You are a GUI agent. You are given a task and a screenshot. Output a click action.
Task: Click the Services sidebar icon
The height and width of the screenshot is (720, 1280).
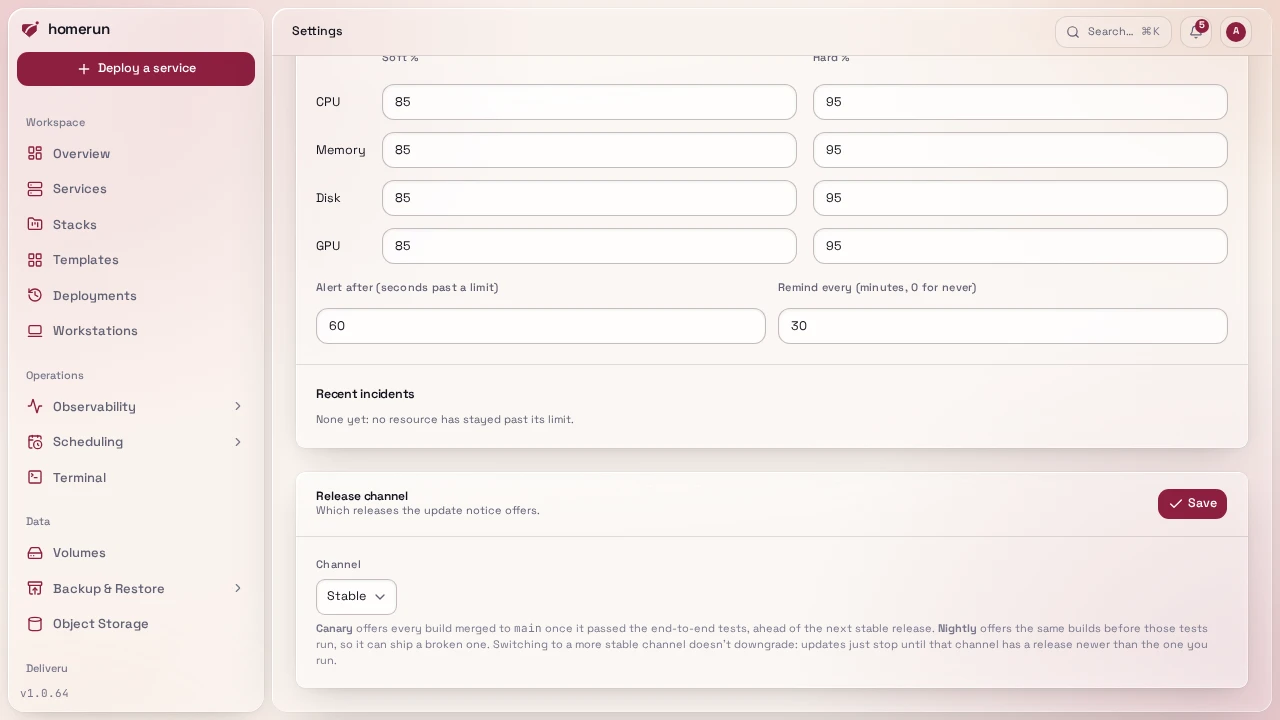(35, 189)
